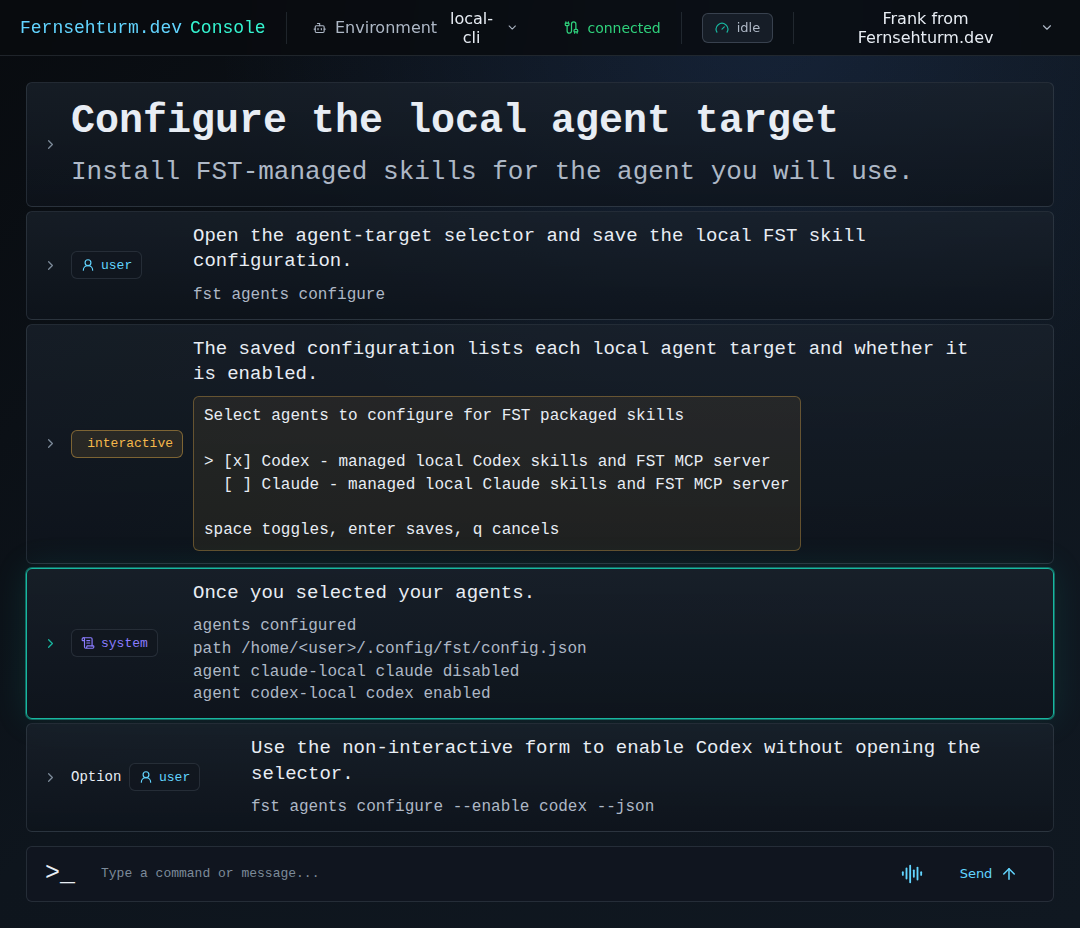Click the user badge next to Option

164,777
